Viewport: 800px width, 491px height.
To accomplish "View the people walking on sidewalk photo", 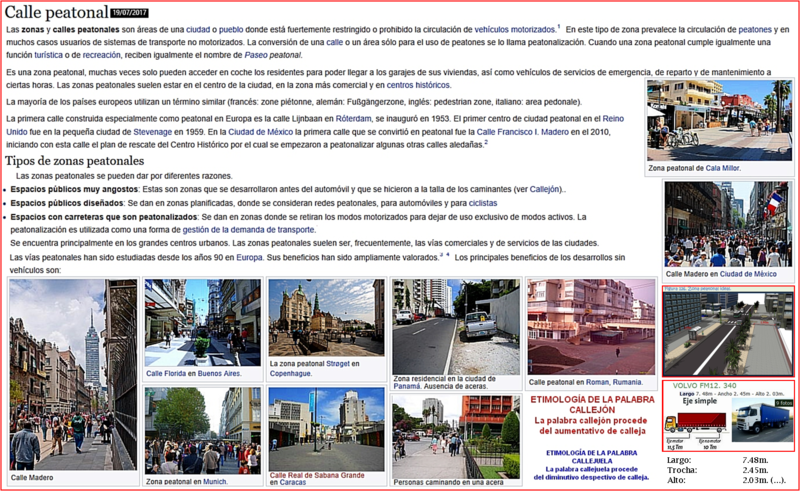I will click(456, 437).
